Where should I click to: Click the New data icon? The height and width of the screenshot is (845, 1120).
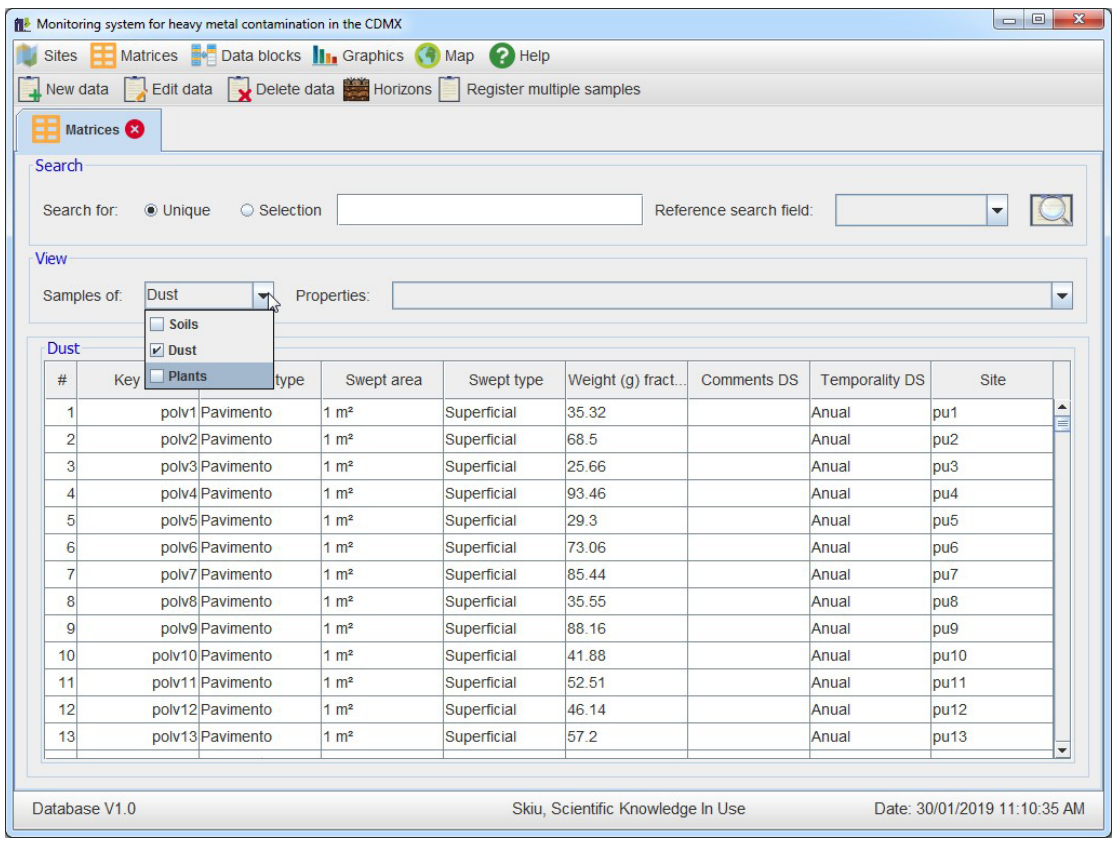coord(30,90)
